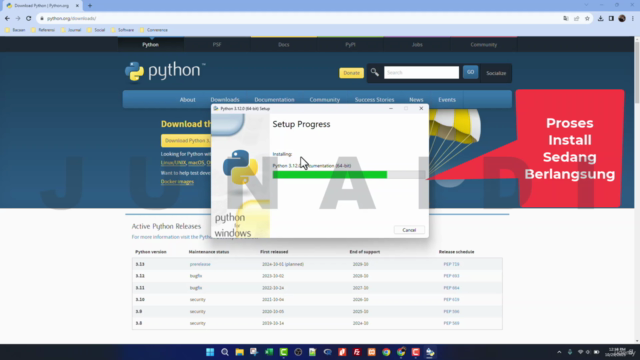640x360 pixels.
Task: Open the Documentation navigation menu
Action: (x=274, y=100)
